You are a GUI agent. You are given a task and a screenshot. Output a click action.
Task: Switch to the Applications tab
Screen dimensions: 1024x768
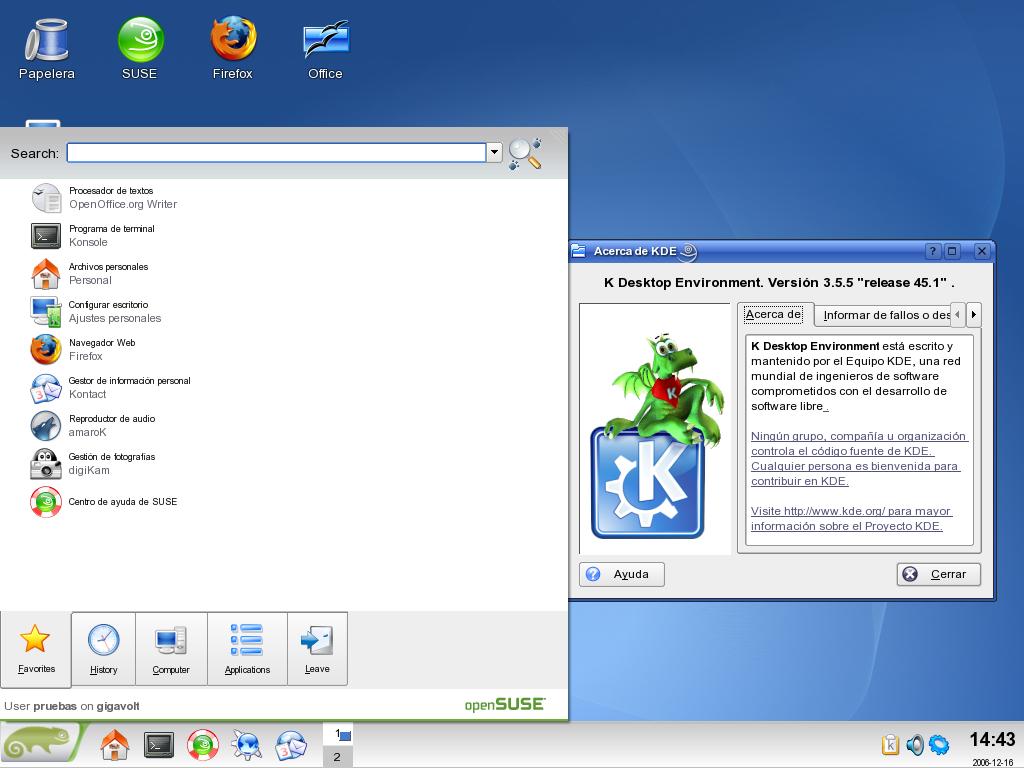click(248, 649)
